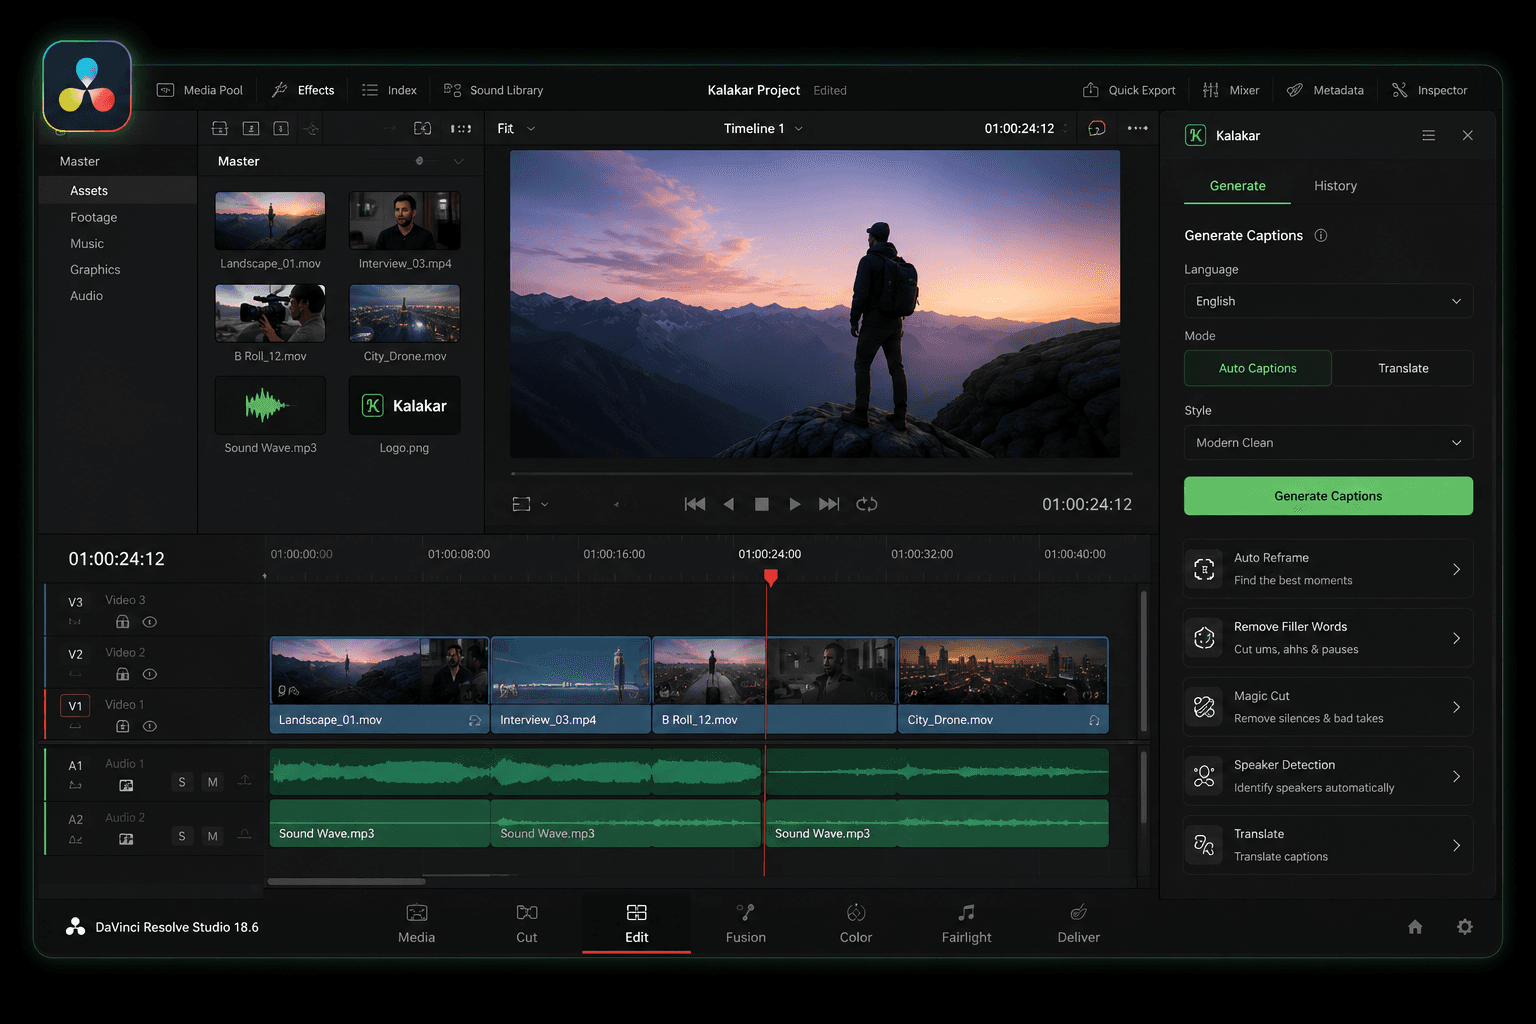Image resolution: width=1536 pixels, height=1024 pixels.
Task: Hide the Video 1 track with eye icon
Action: (x=150, y=726)
